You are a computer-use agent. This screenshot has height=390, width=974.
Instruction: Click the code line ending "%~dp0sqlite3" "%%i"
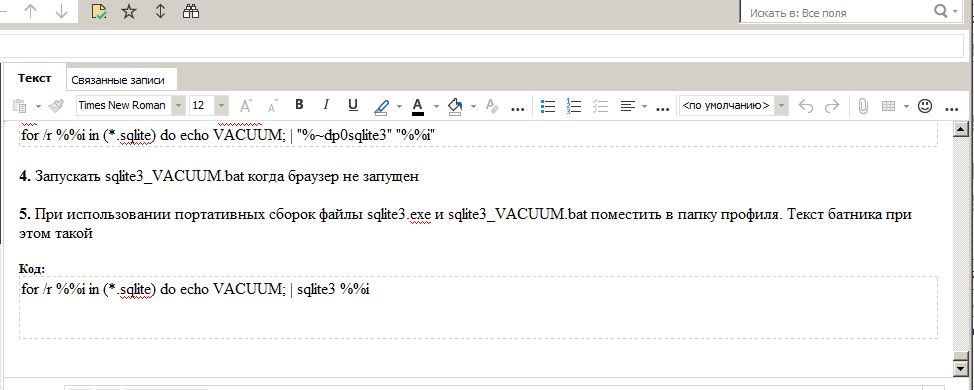(x=227, y=136)
